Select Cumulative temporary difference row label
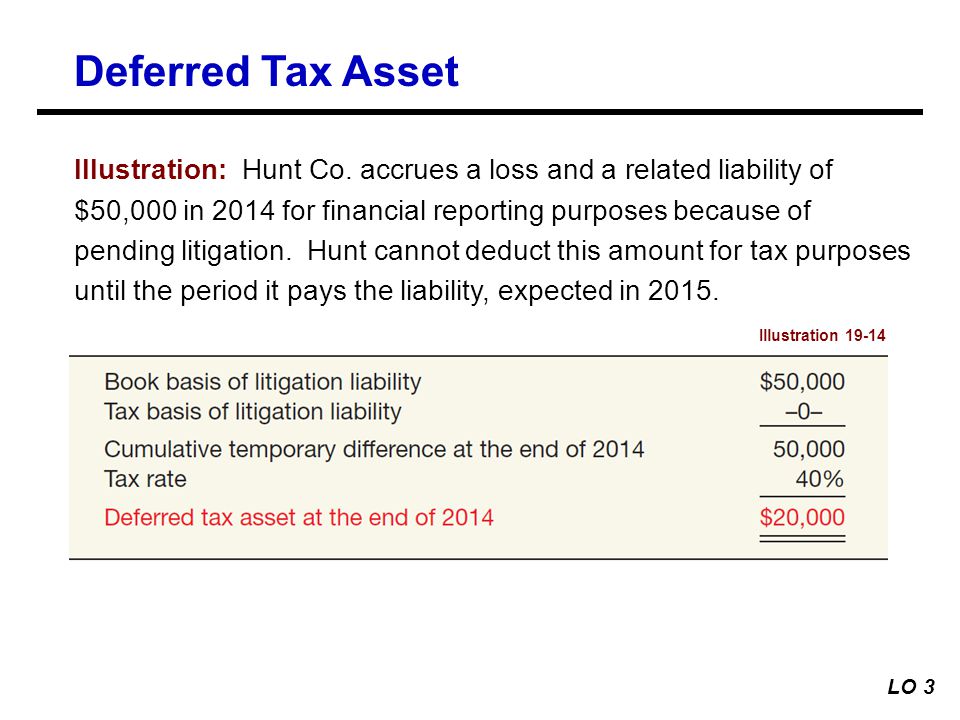Image resolution: width=960 pixels, height=720 pixels. tap(374, 449)
